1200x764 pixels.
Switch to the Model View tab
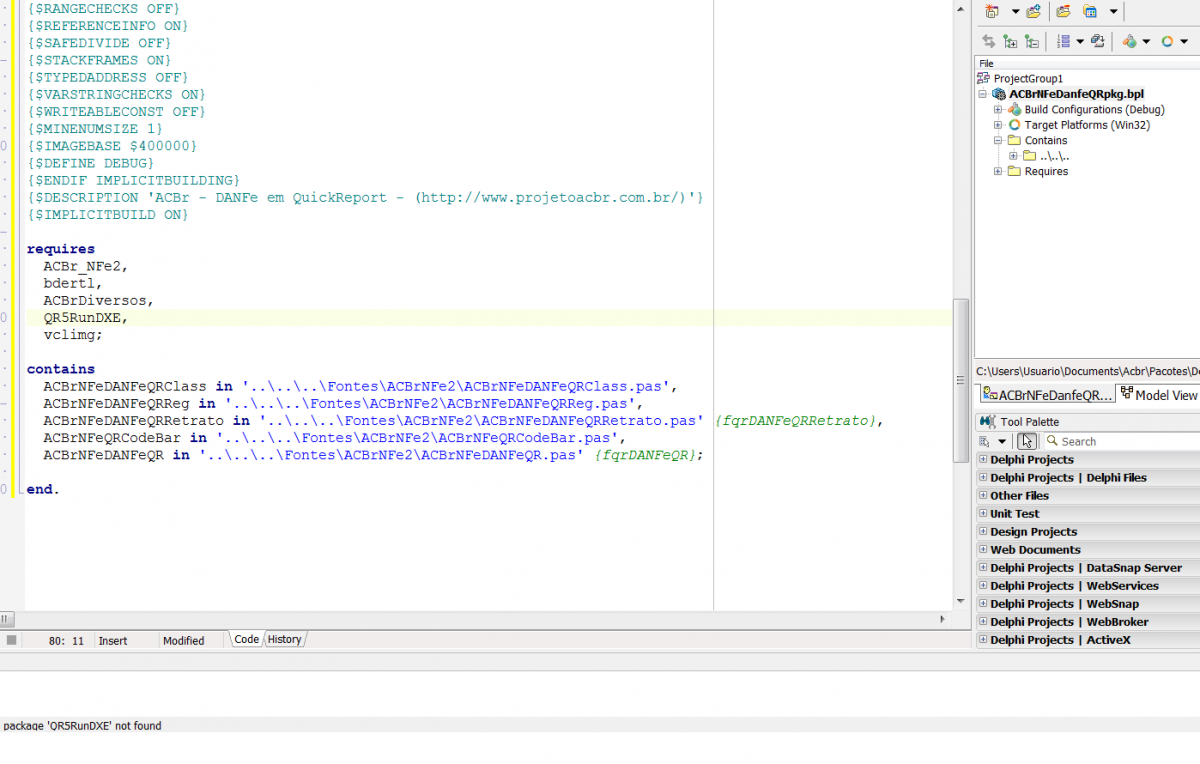pos(1158,395)
